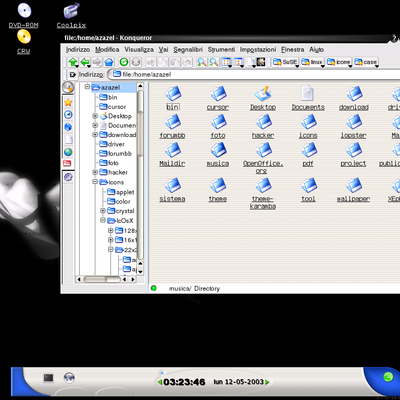The height and width of the screenshot is (400, 400).
Task: Click the grey Forward arrow in toolbar
Action: [97, 62]
